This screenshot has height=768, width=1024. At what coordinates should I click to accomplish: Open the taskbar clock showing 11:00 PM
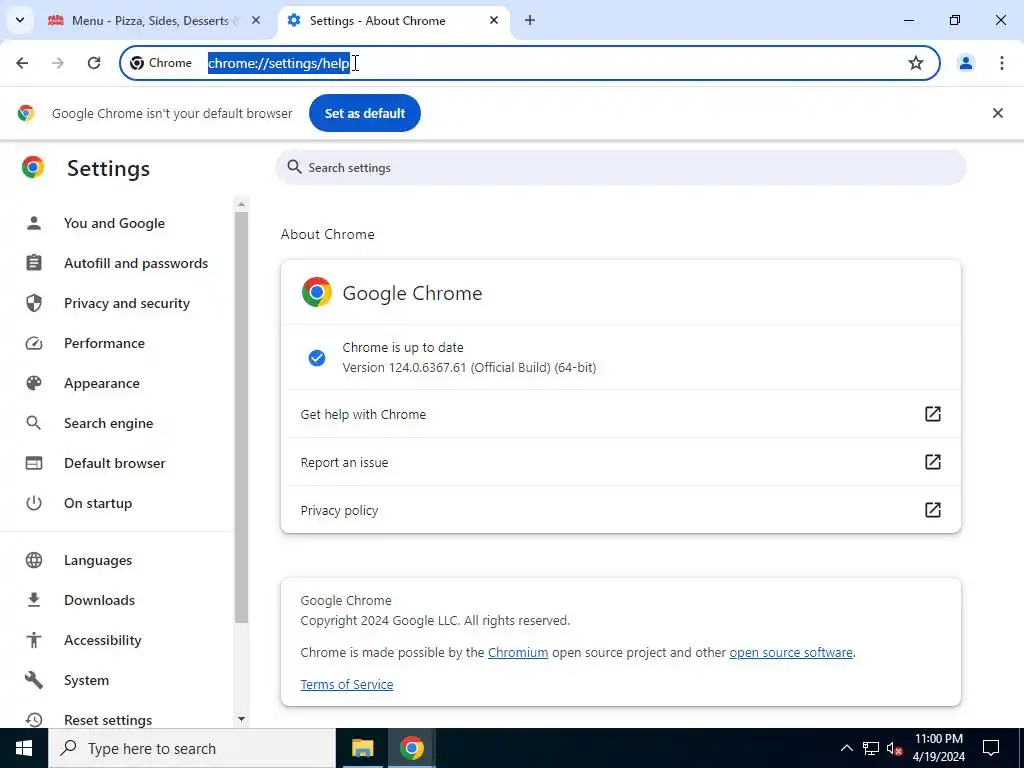pos(938,748)
